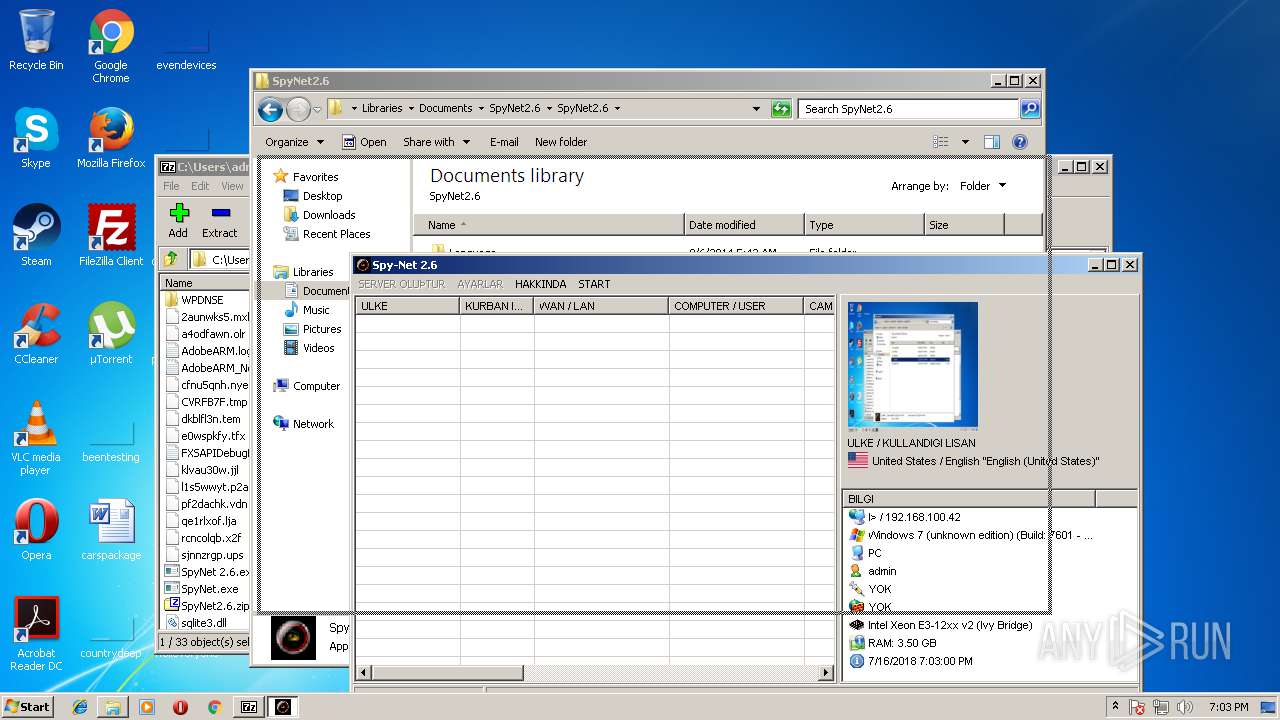
Task: Click the taskbar clock showing 7:03 PM
Action: [x=1228, y=707]
